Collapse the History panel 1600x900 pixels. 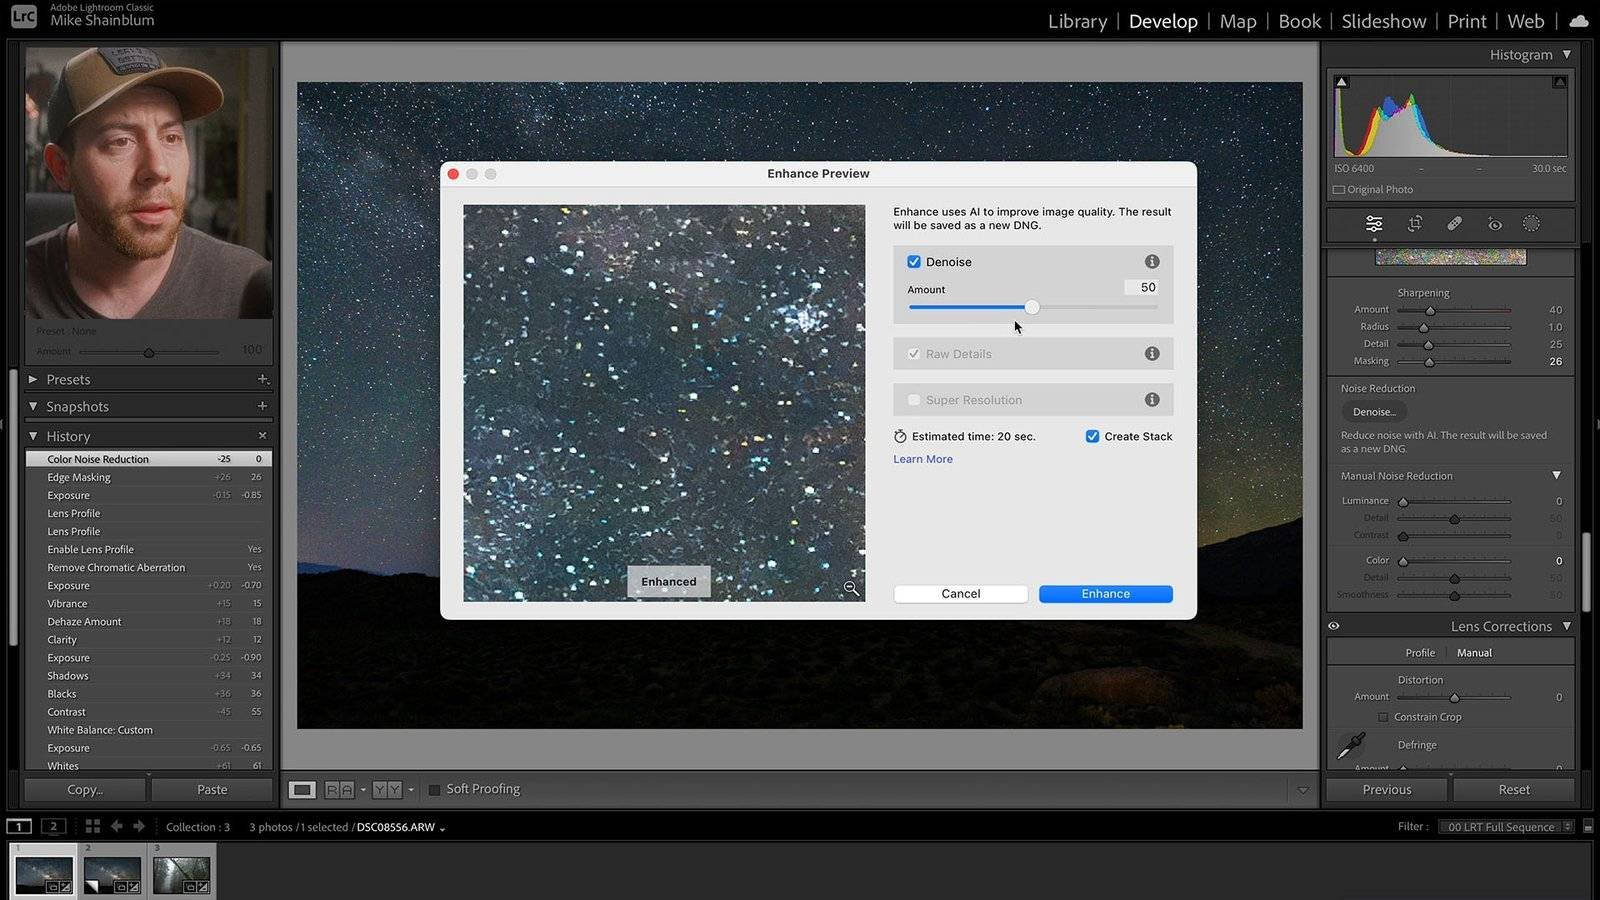click(x=33, y=436)
